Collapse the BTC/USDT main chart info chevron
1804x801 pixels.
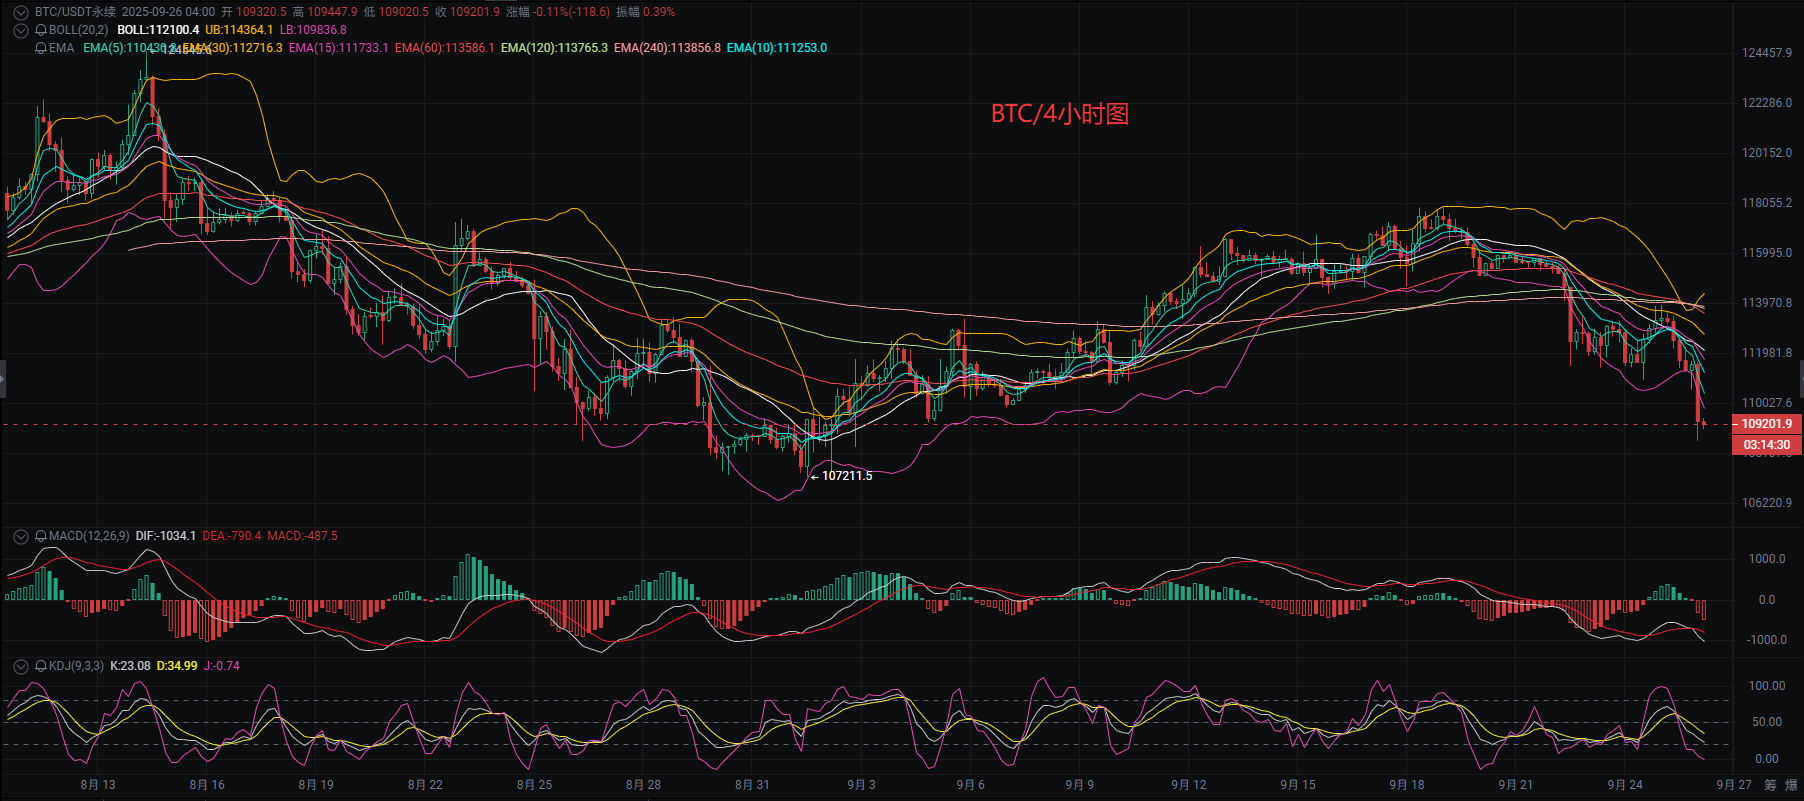click(x=20, y=12)
